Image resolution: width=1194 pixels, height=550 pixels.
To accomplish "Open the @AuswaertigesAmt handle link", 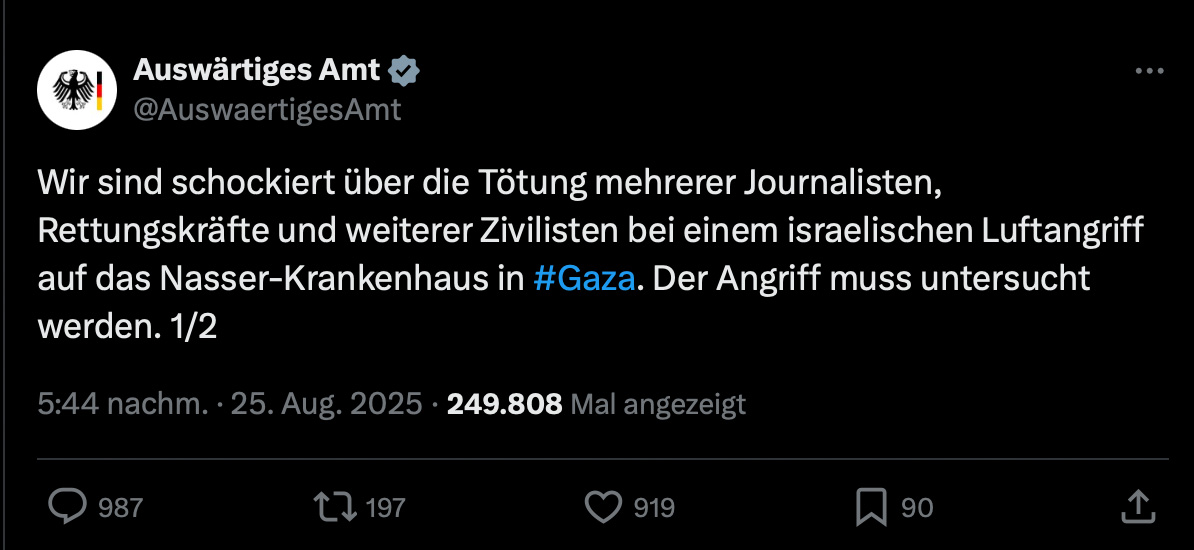I will click(x=267, y=110).
